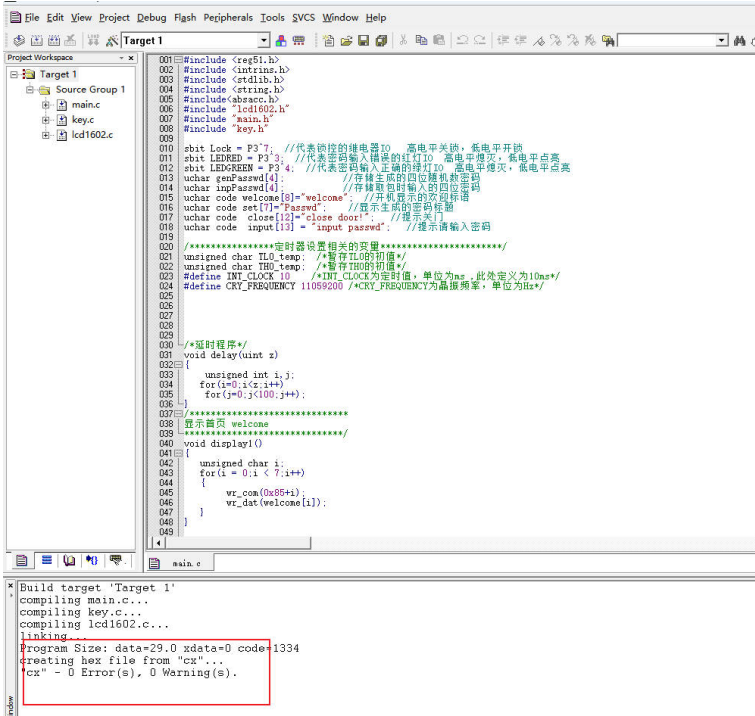
Task: Close the Project Workspace panel
Action: pyautogui.click(x=131, y=58)
